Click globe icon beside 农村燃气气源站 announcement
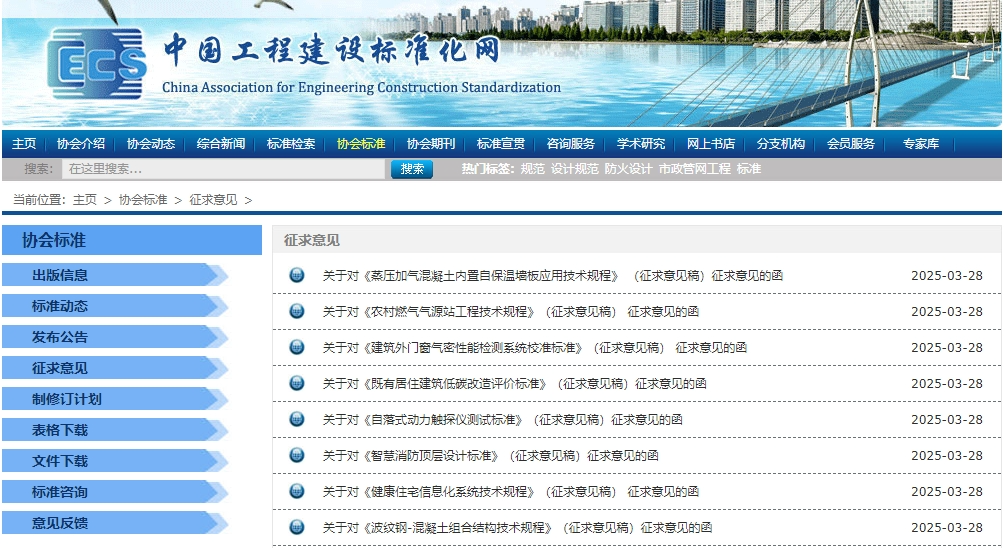The width and height of the screenshot is (1004, 548). point(297,312)
